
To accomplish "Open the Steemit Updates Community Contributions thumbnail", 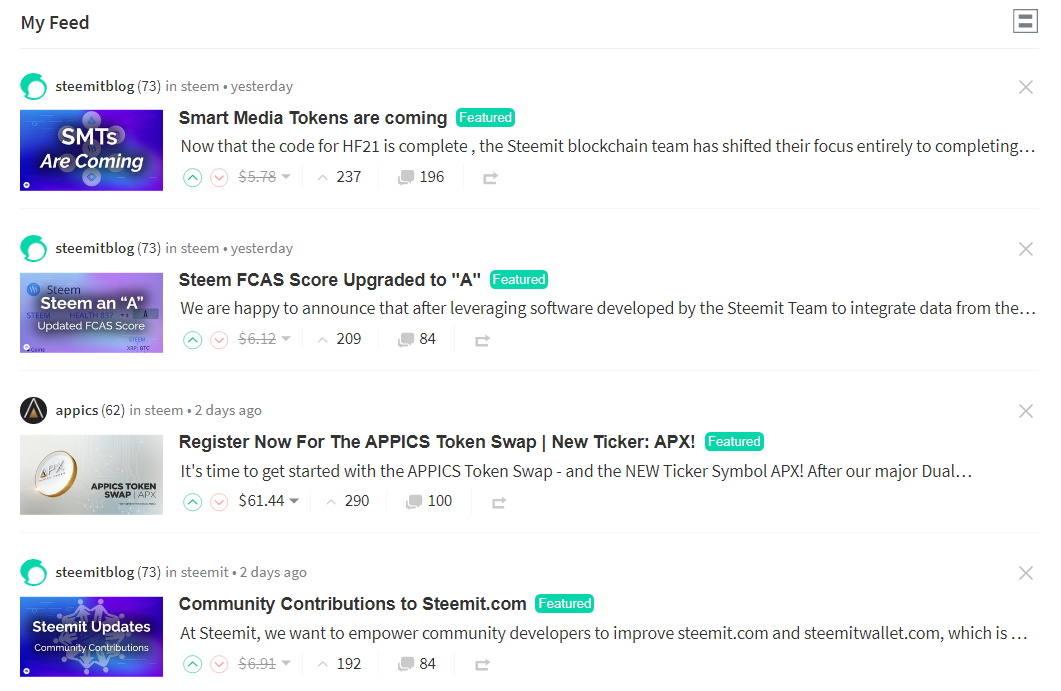I will (x=91, y=637).
